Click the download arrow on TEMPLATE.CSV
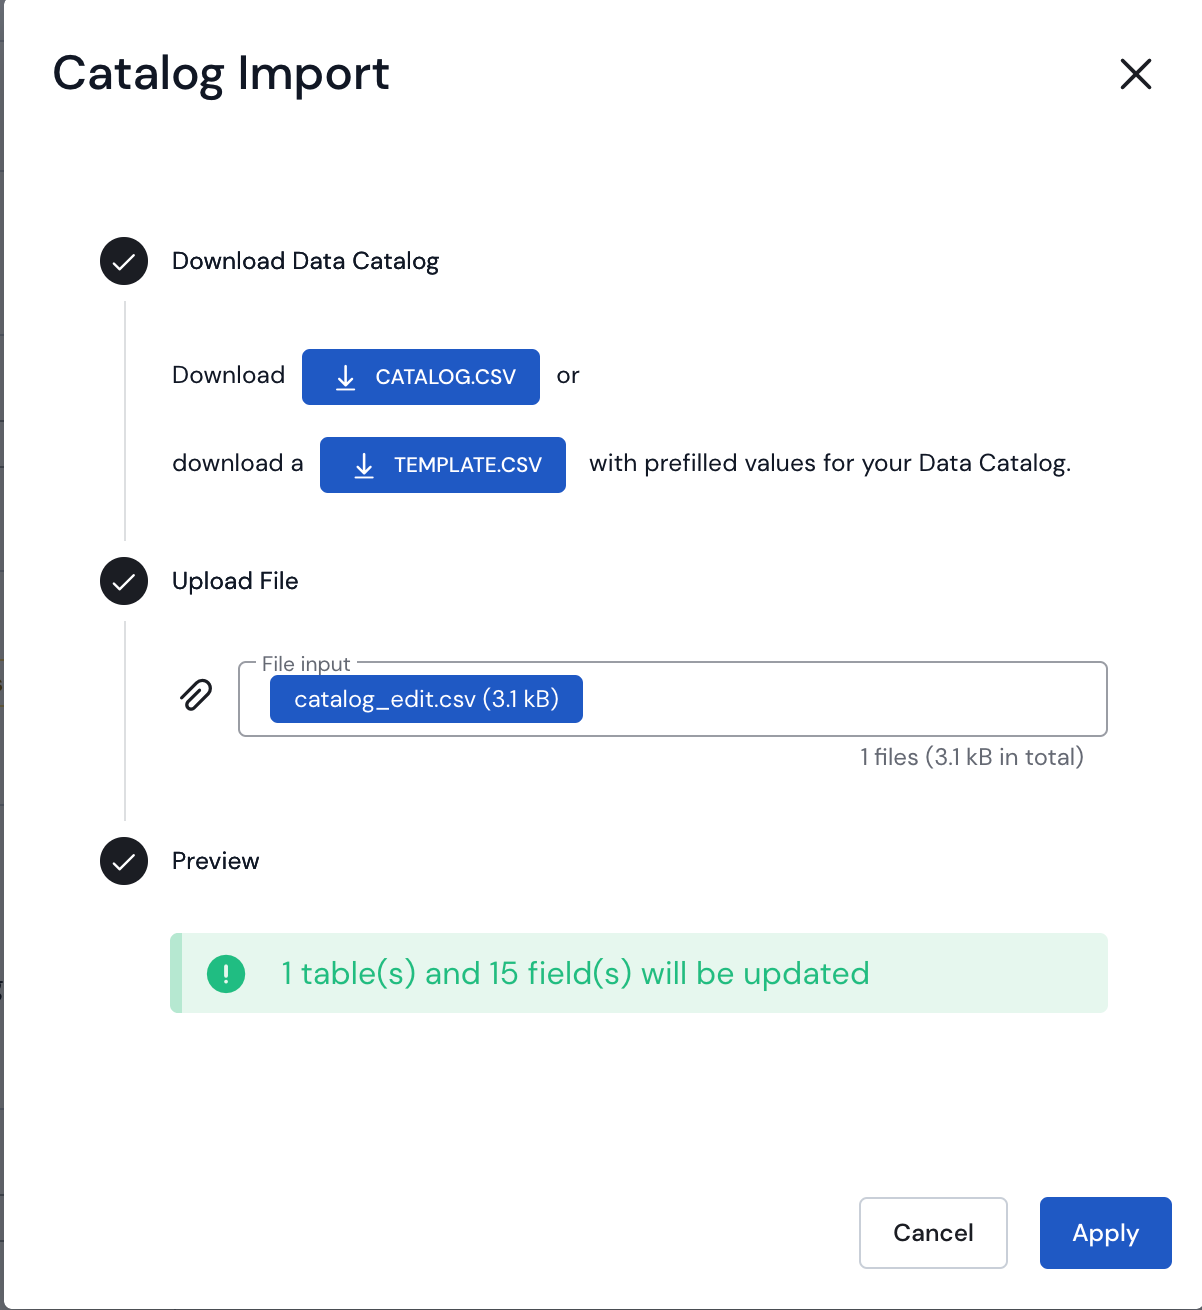The height and width of the screenshot is (1310, 1202). [x=364, y=465]
